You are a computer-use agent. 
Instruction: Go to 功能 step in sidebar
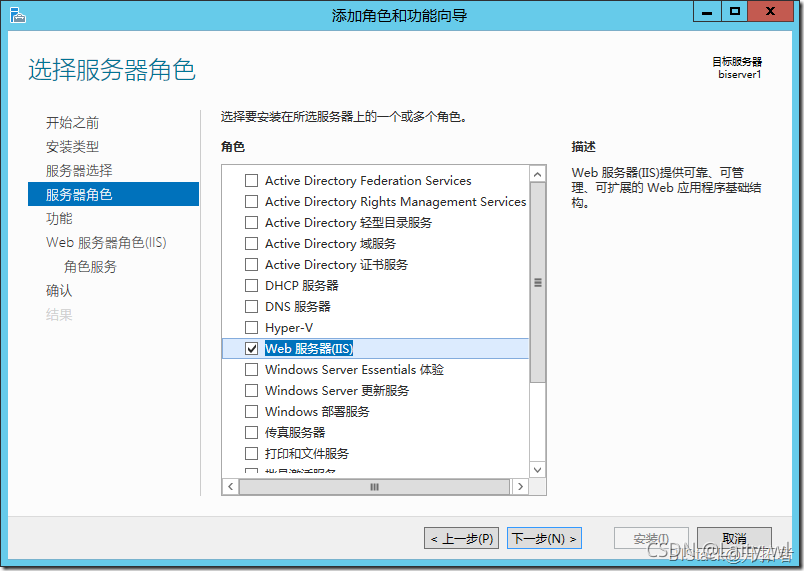point(59,219)
